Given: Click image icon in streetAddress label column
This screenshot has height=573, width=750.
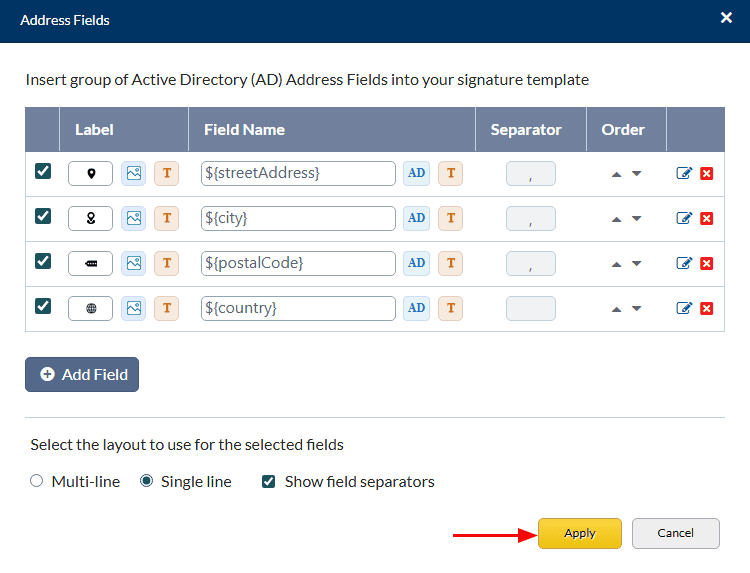Looking at the screenshot, I should [x=133, y=173].
